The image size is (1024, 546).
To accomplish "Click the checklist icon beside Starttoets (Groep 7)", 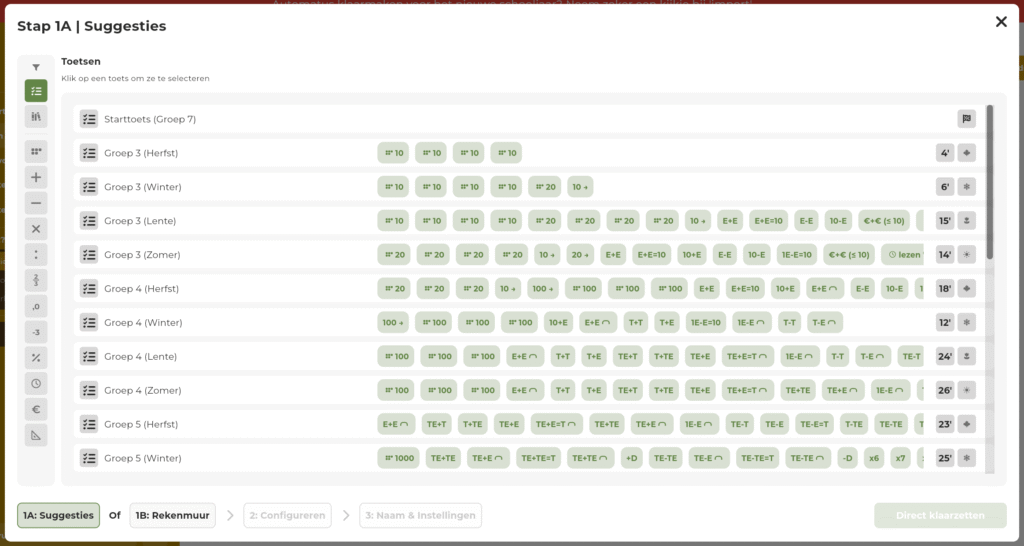I will (89, 119).
